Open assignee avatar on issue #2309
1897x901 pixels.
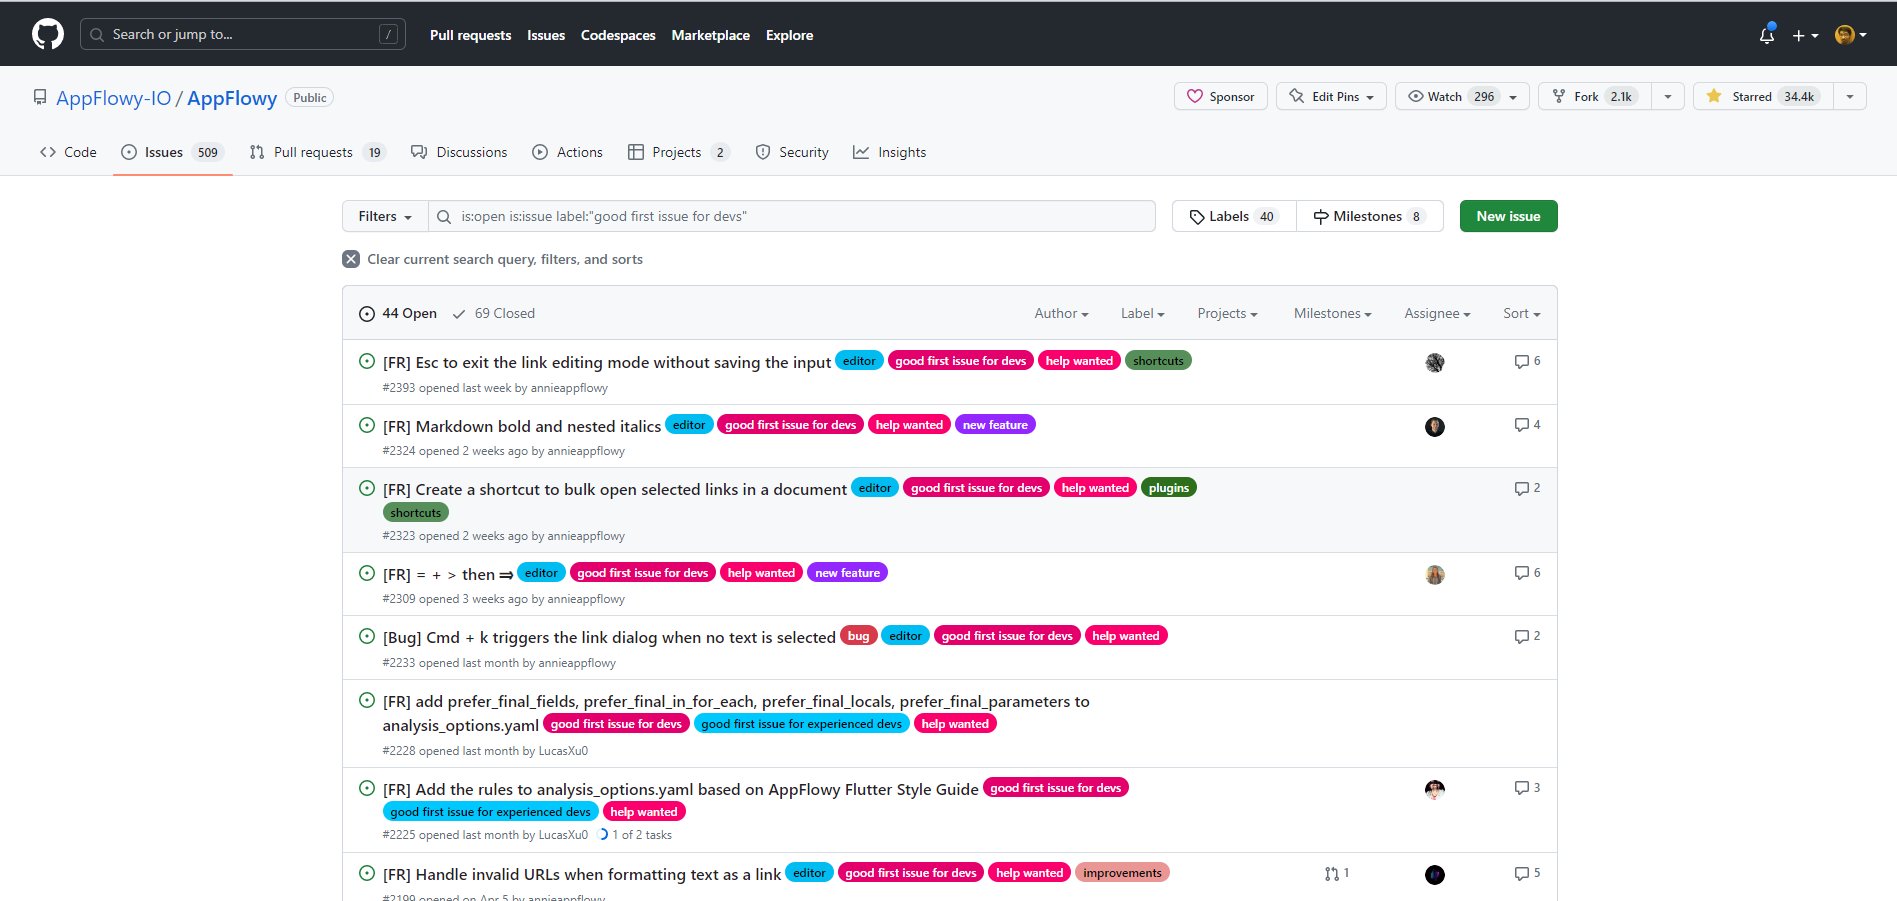pos(1435,574)
